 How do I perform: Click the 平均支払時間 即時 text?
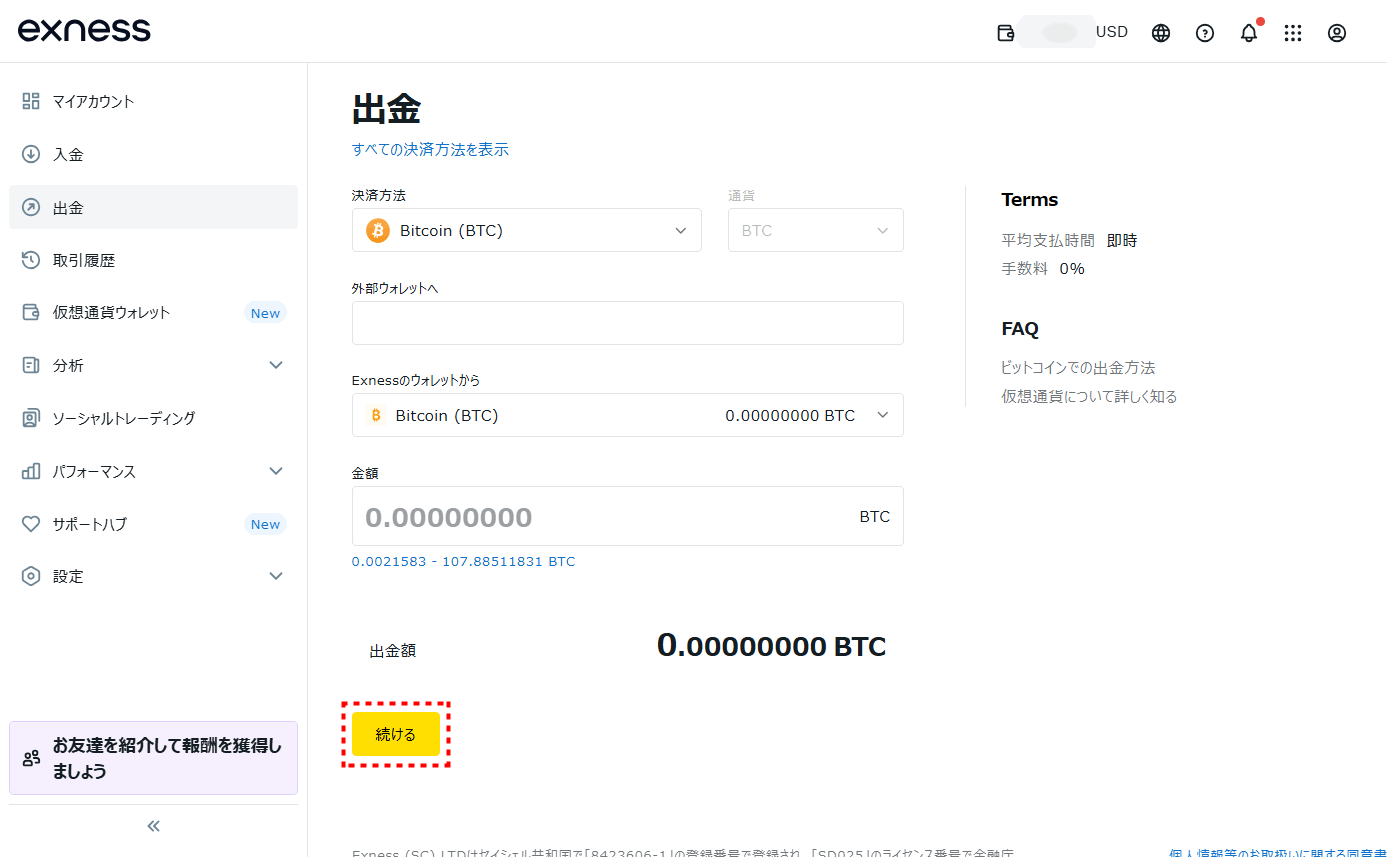[x=1069, y=240]
